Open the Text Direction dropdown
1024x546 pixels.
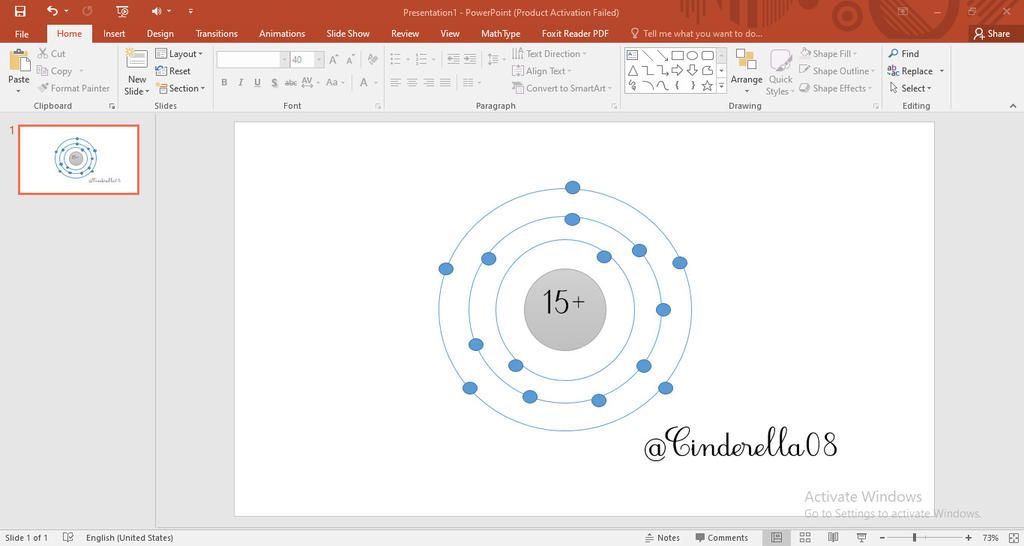point(549,54)
